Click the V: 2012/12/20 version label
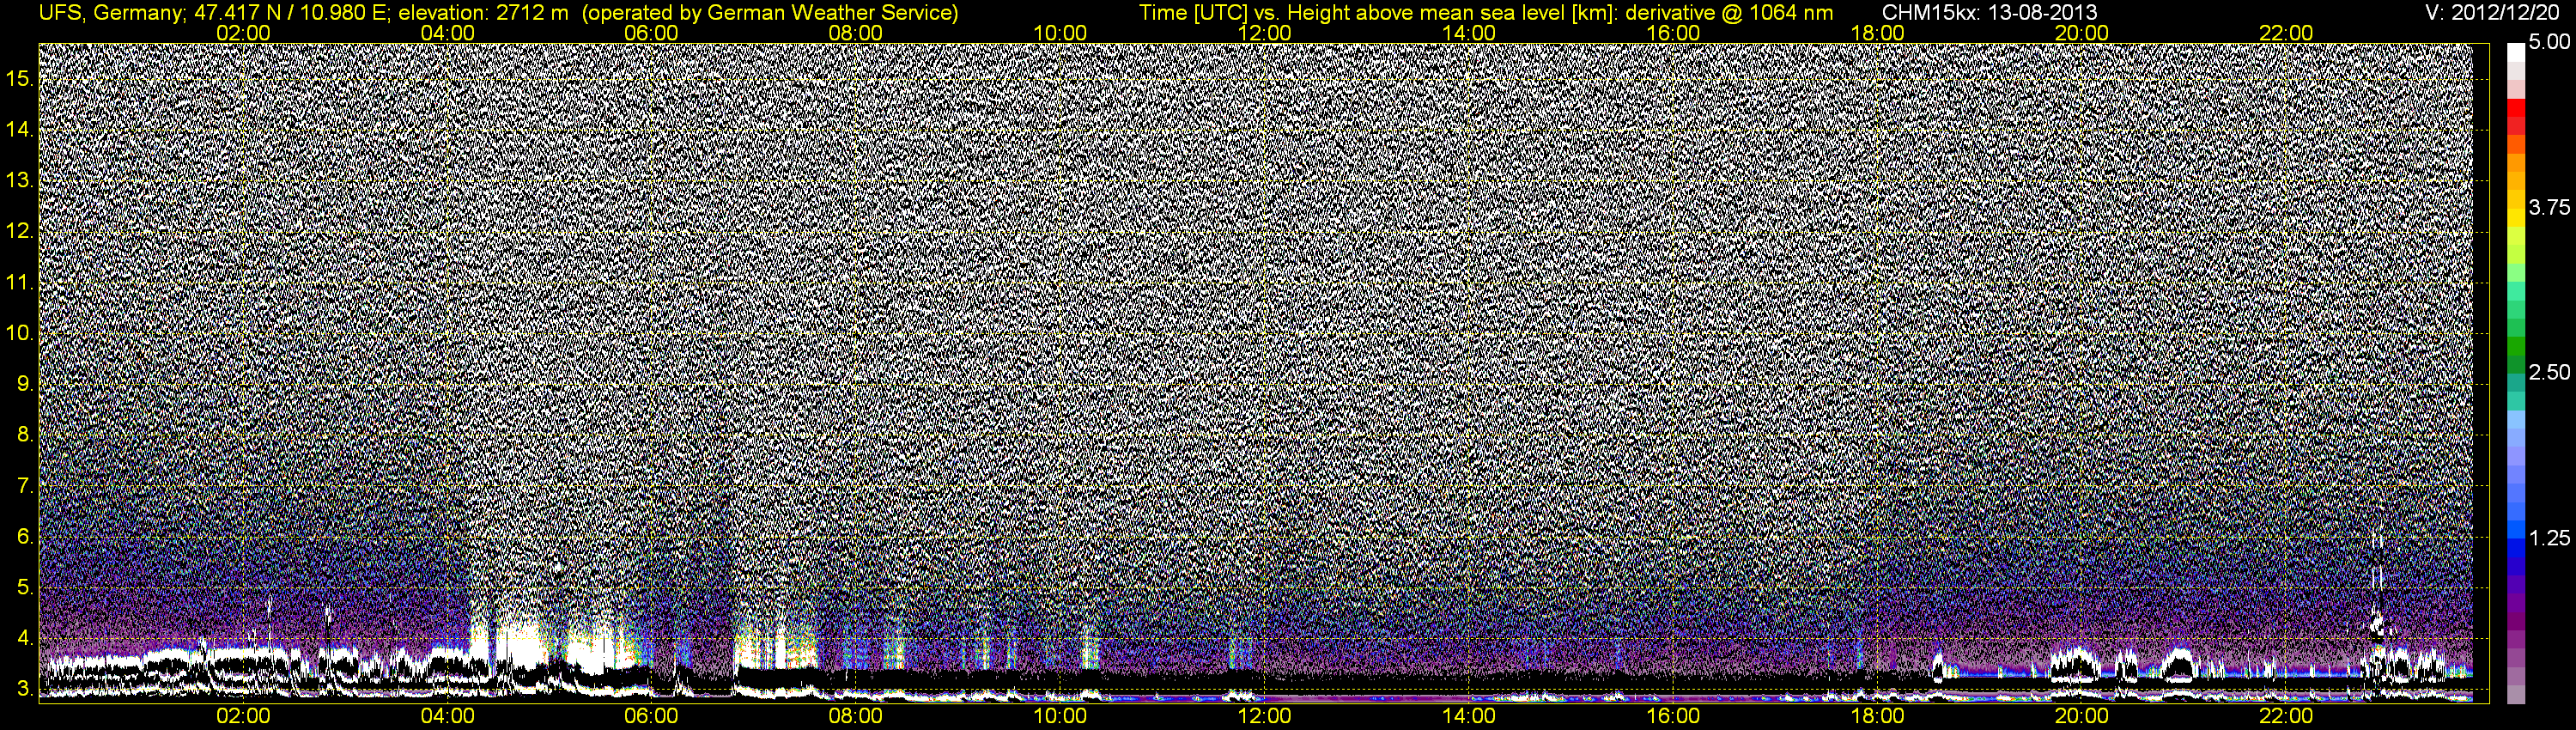Screen dimensions: 2576x730 2496,12
